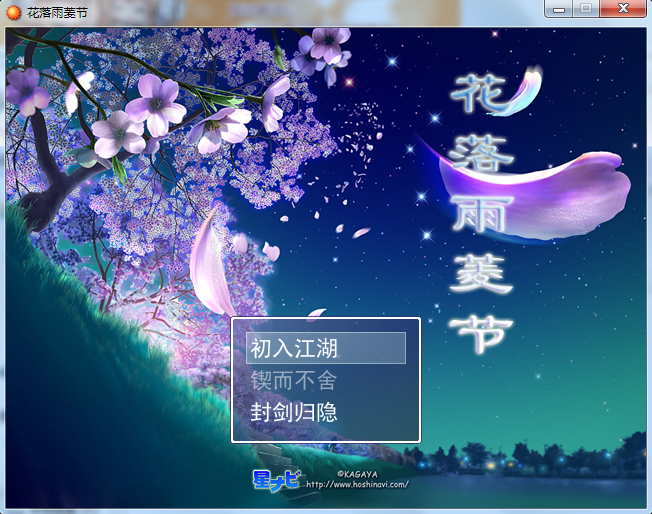Viewport: 652px width, 514px height.
Task: Close the 花落雨菱节 window
Action: tap(623, 9)
